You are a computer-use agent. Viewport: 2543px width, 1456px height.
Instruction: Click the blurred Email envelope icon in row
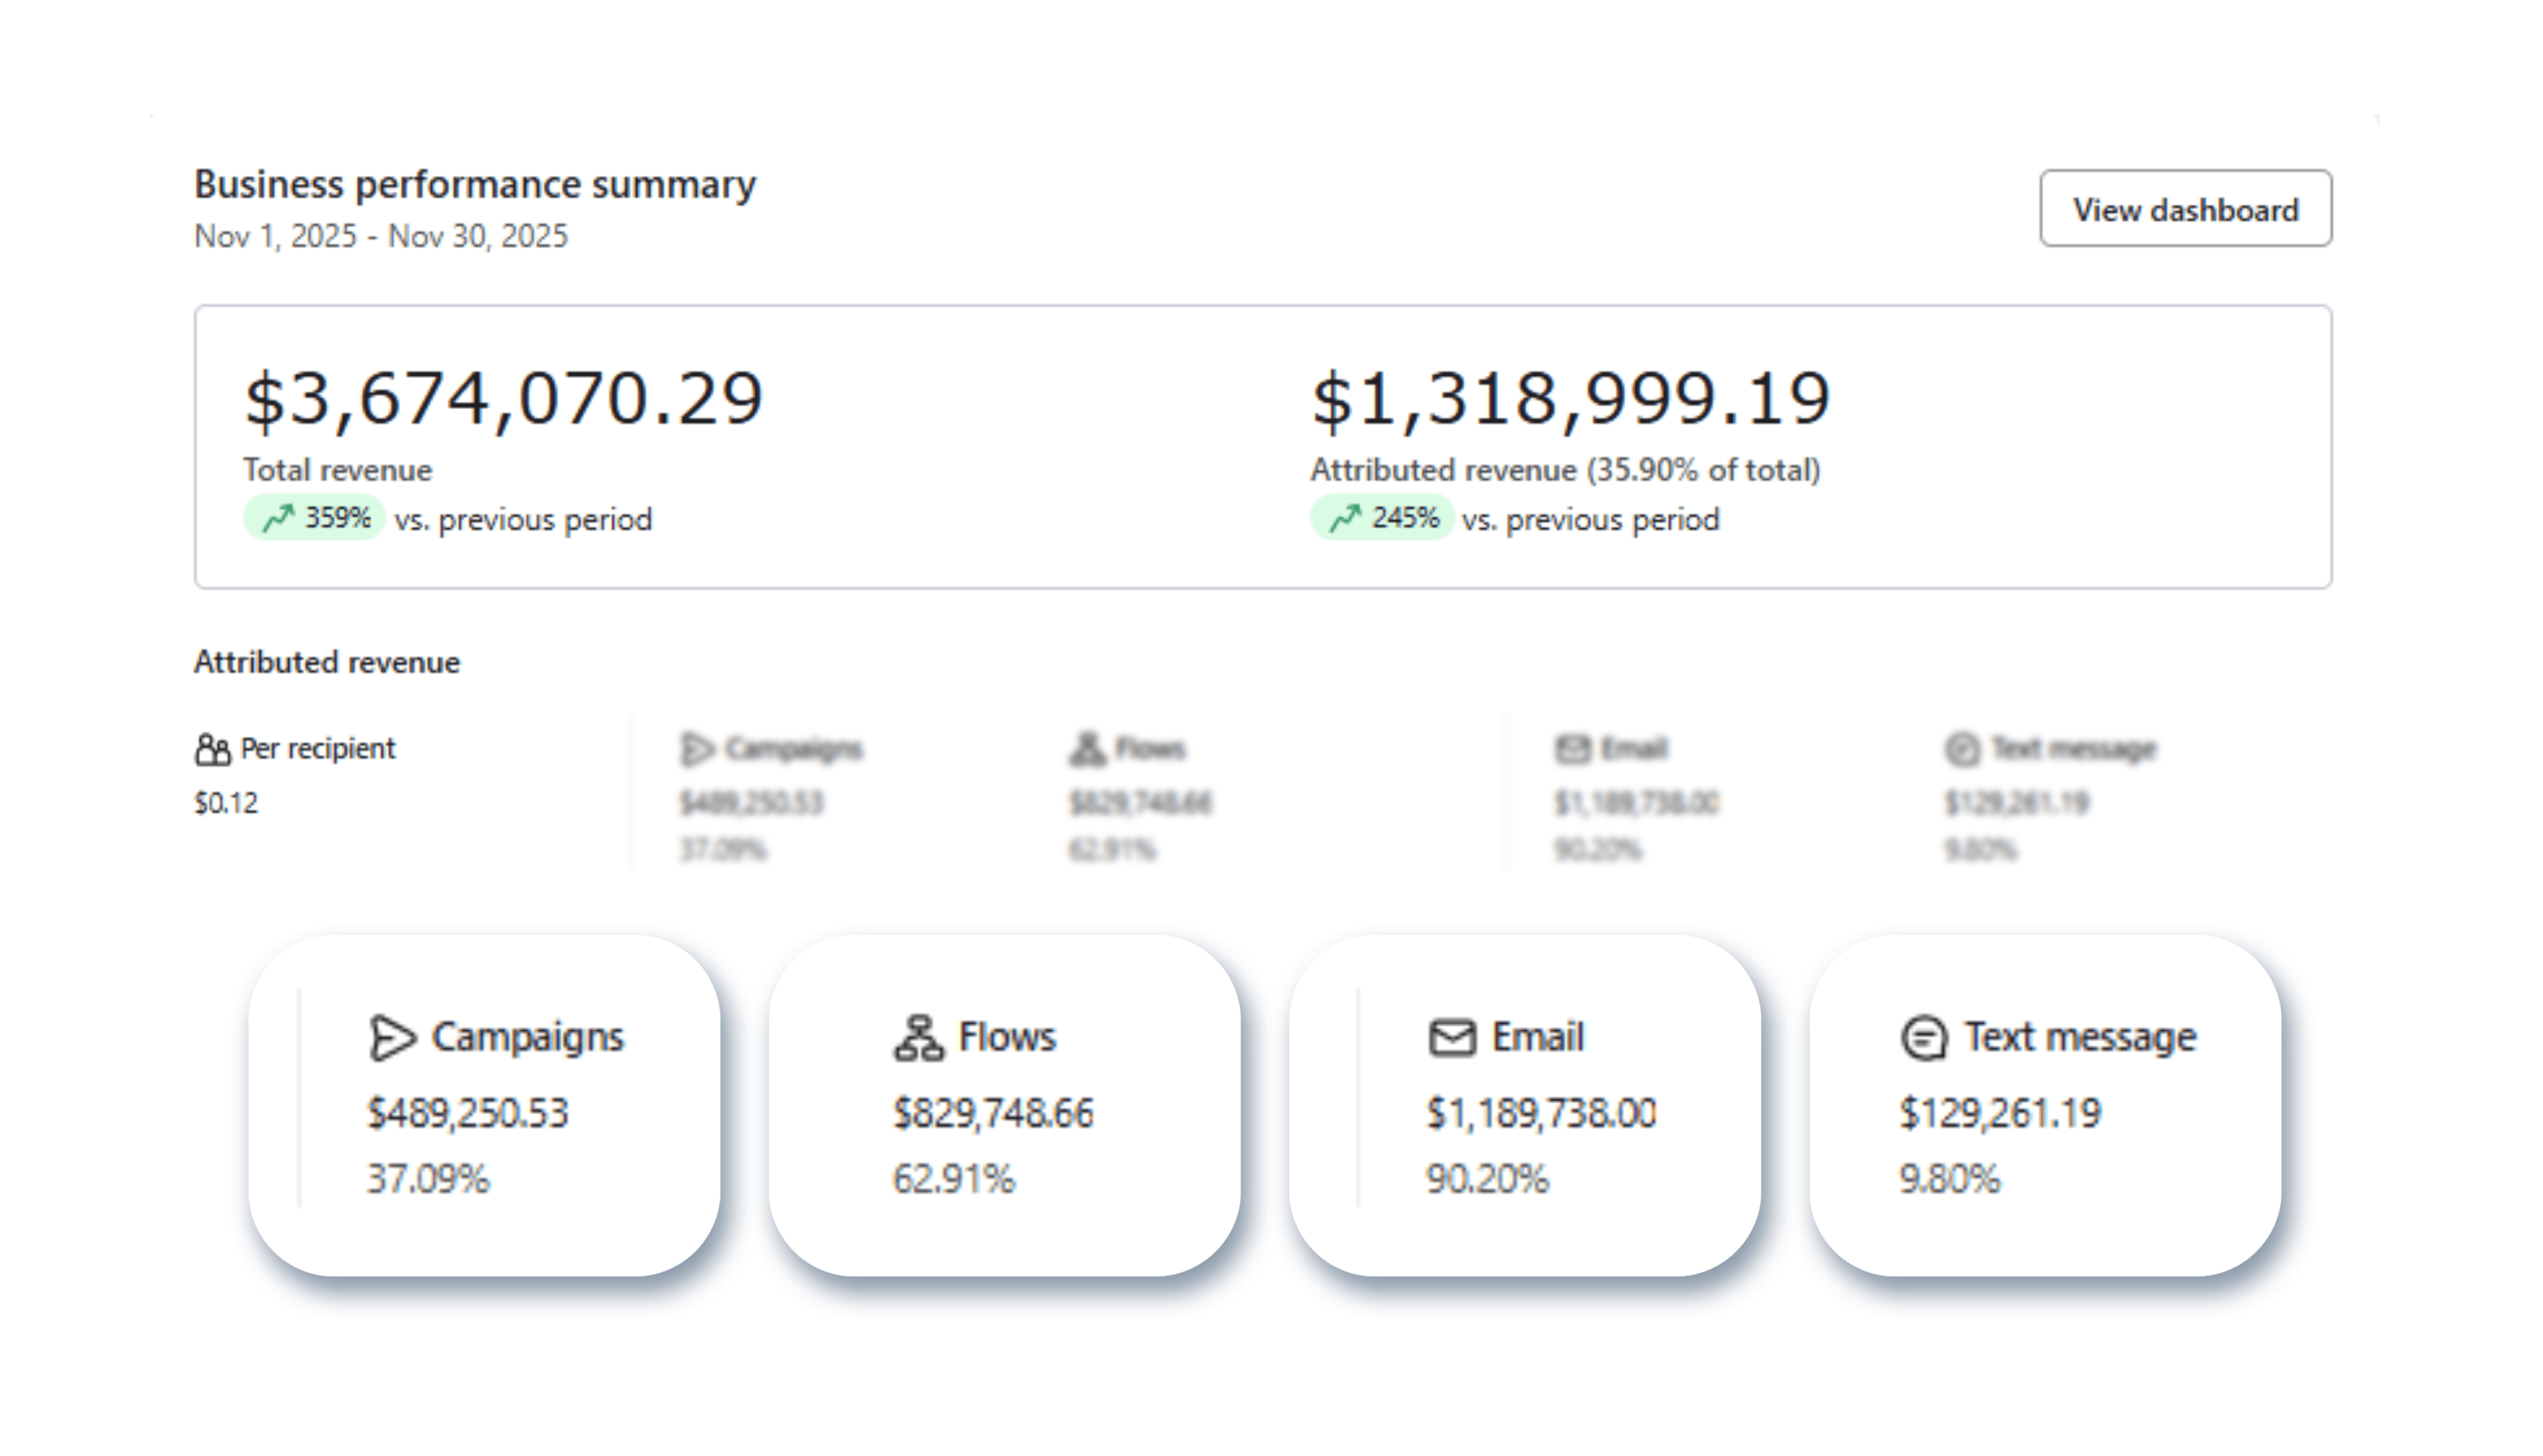[1572, 748]
